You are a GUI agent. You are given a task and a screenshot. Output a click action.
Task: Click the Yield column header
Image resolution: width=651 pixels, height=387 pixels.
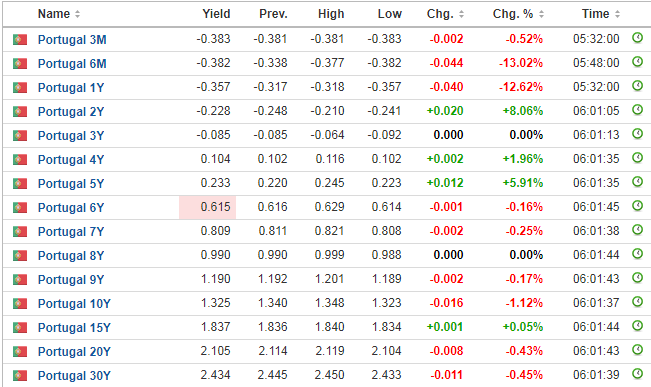216,14
